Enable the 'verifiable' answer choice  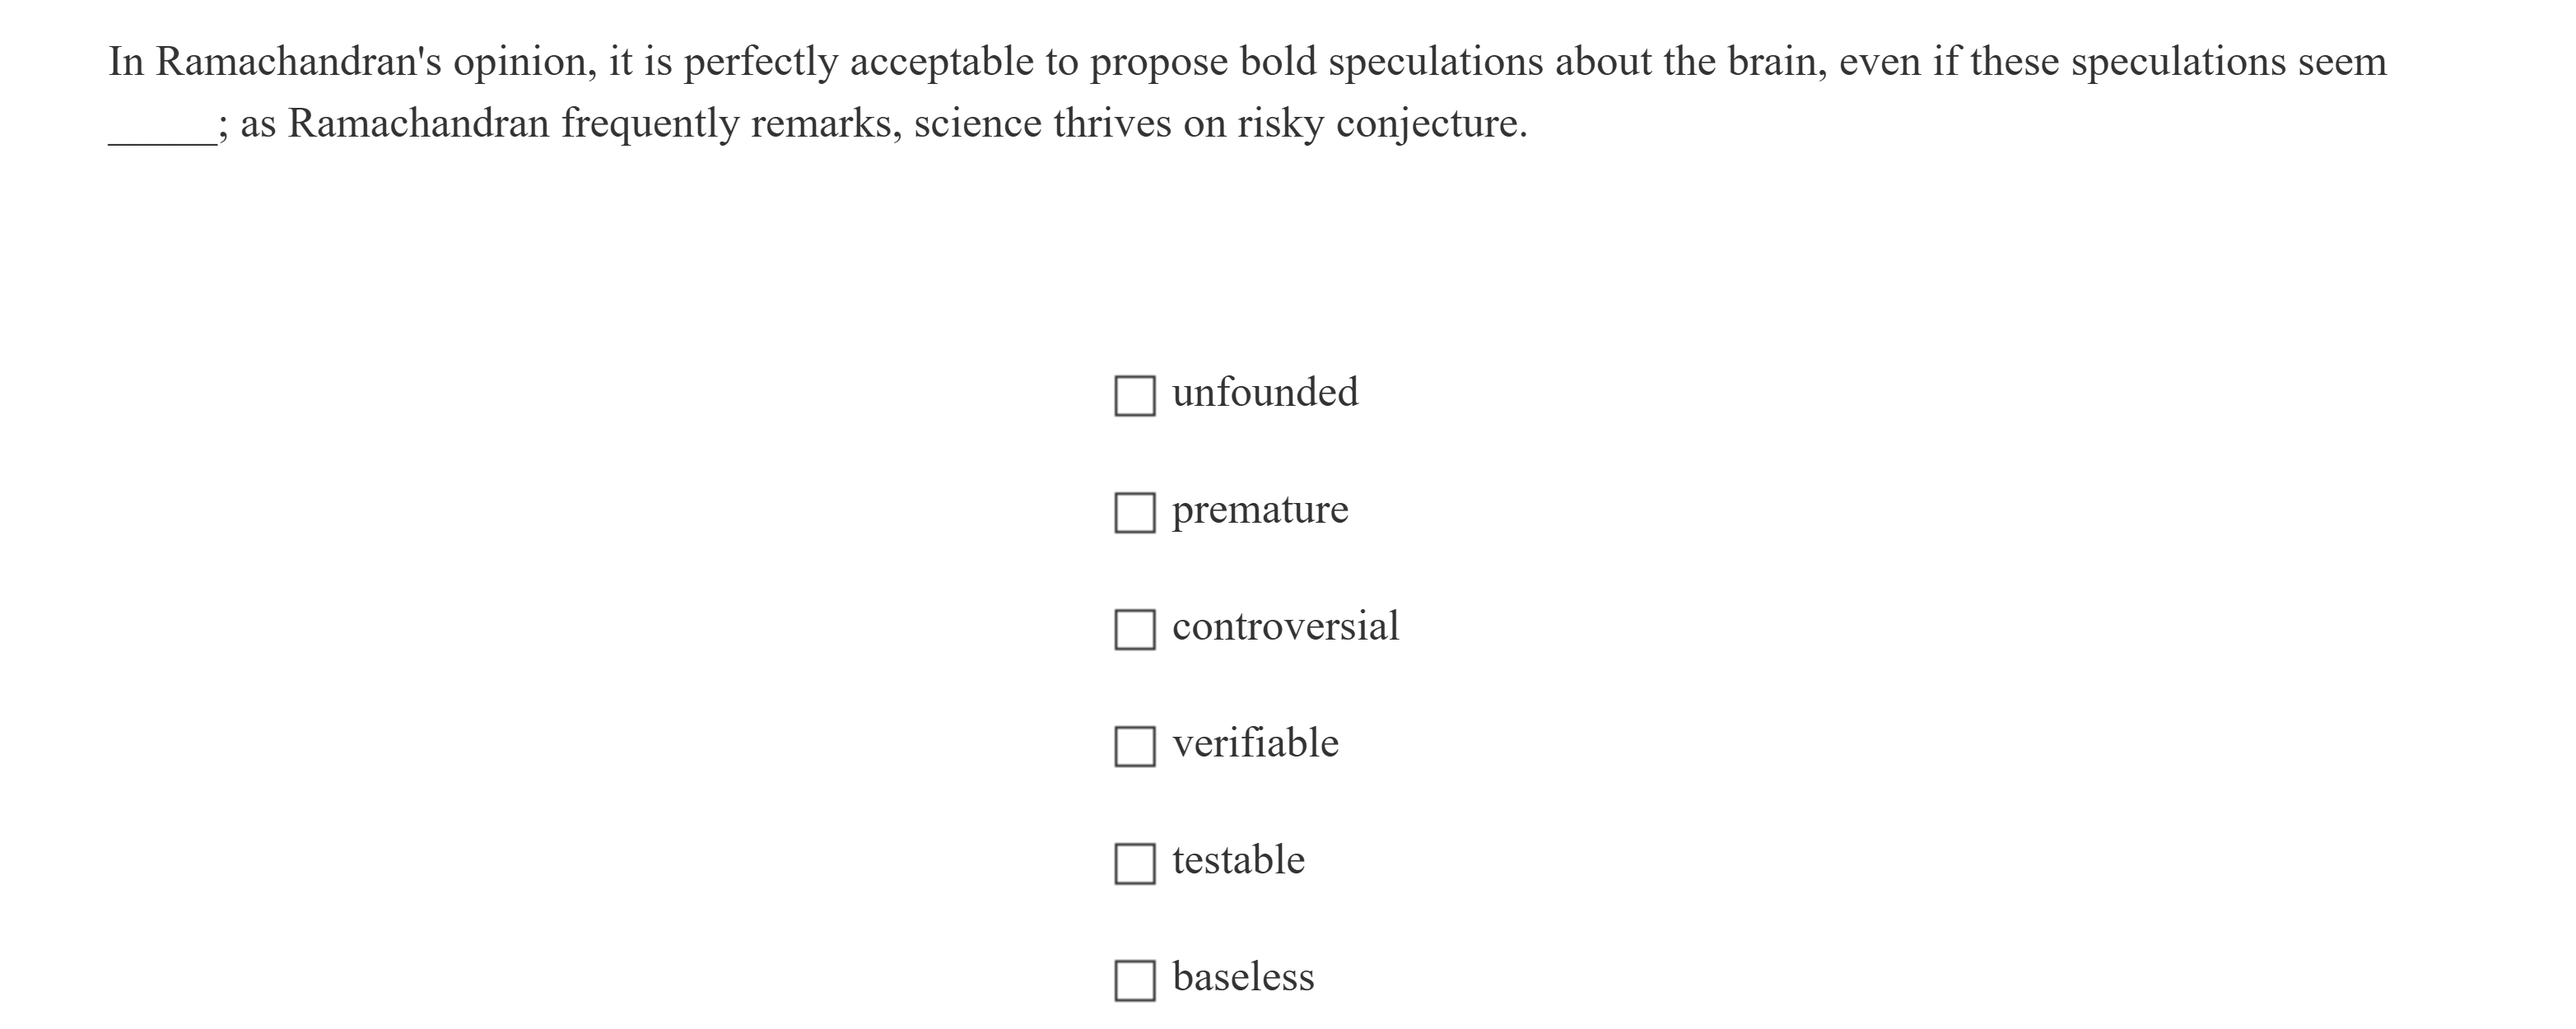[1135, 745]
